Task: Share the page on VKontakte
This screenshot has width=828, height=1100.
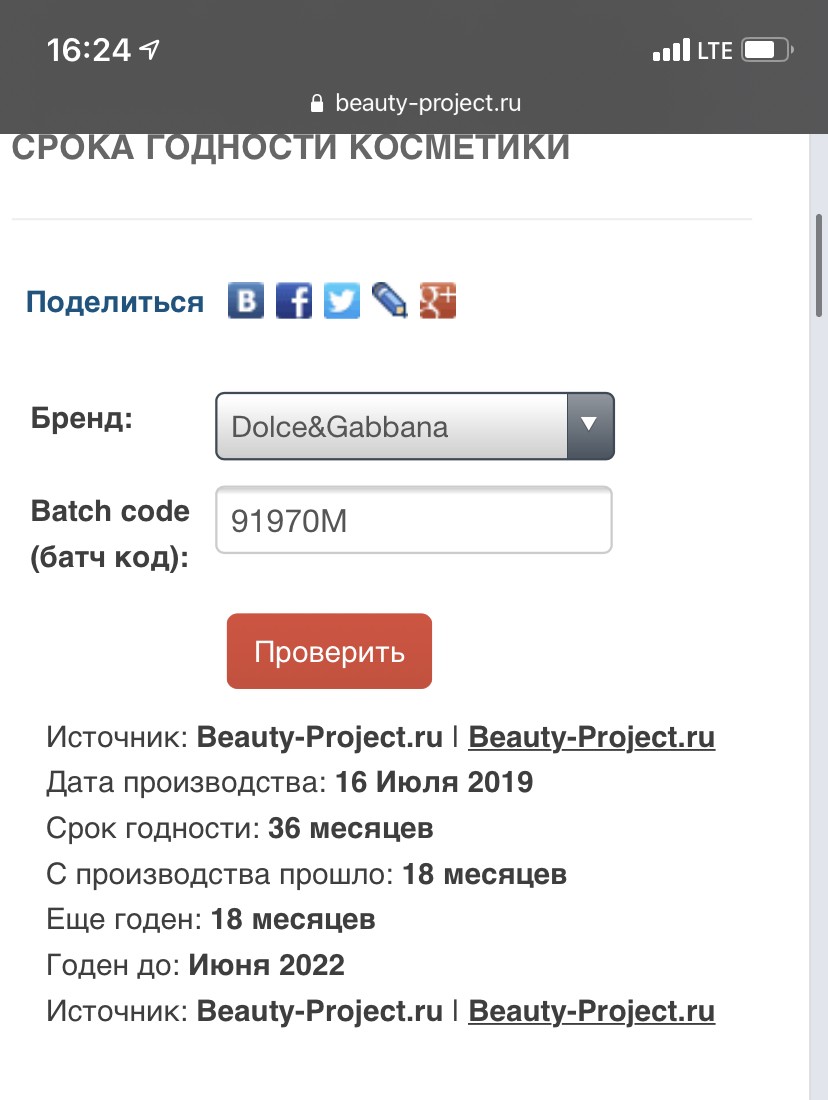Action: pos(246,300)
